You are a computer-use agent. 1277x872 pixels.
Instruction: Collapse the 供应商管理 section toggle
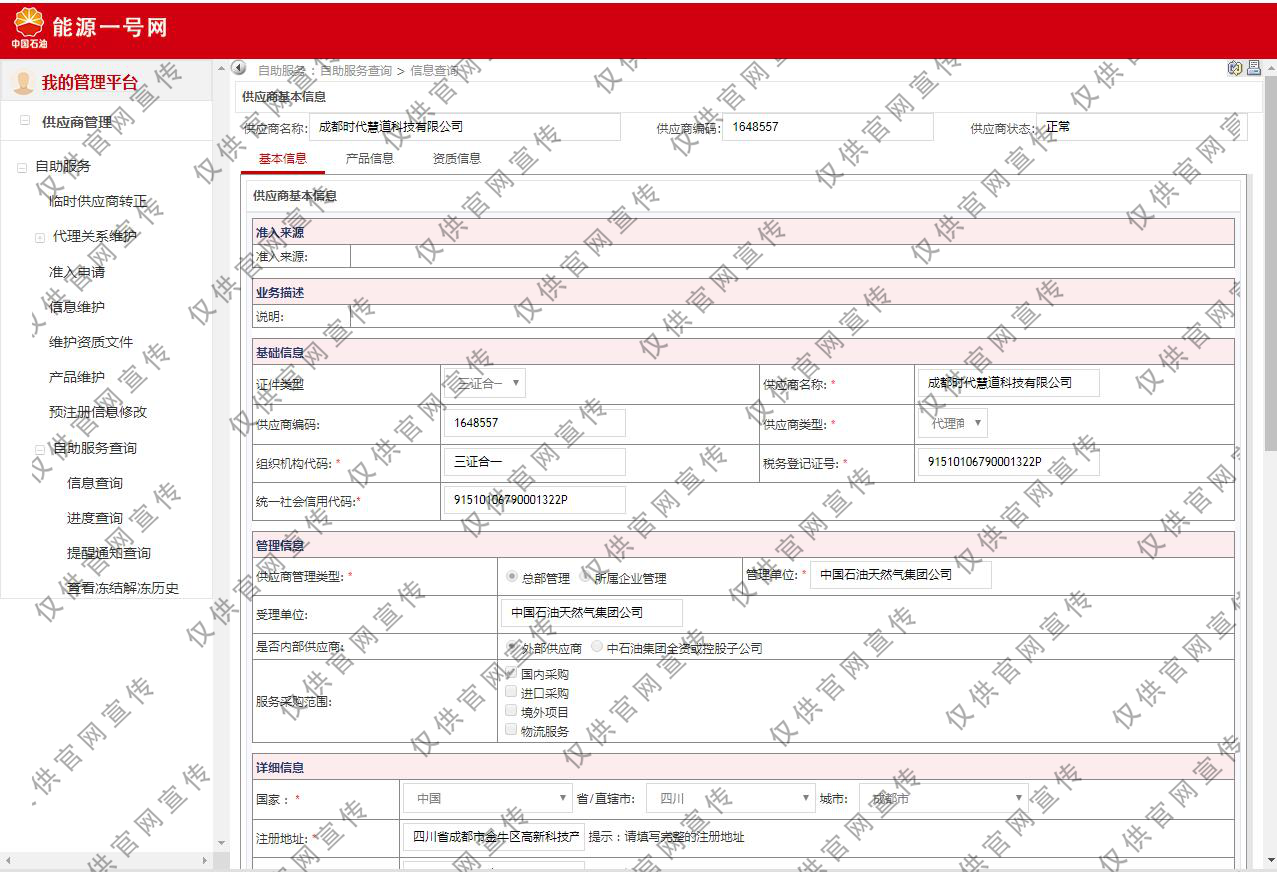point(25,121)
